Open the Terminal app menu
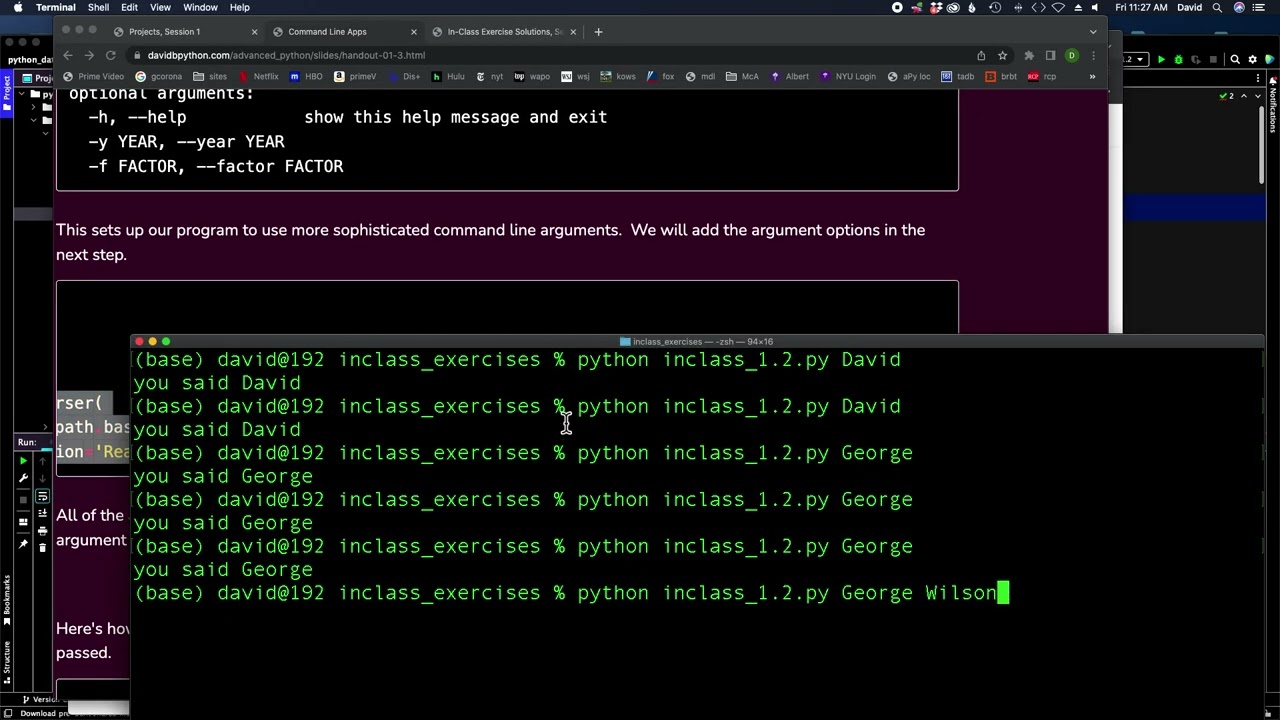 [56, 7]
